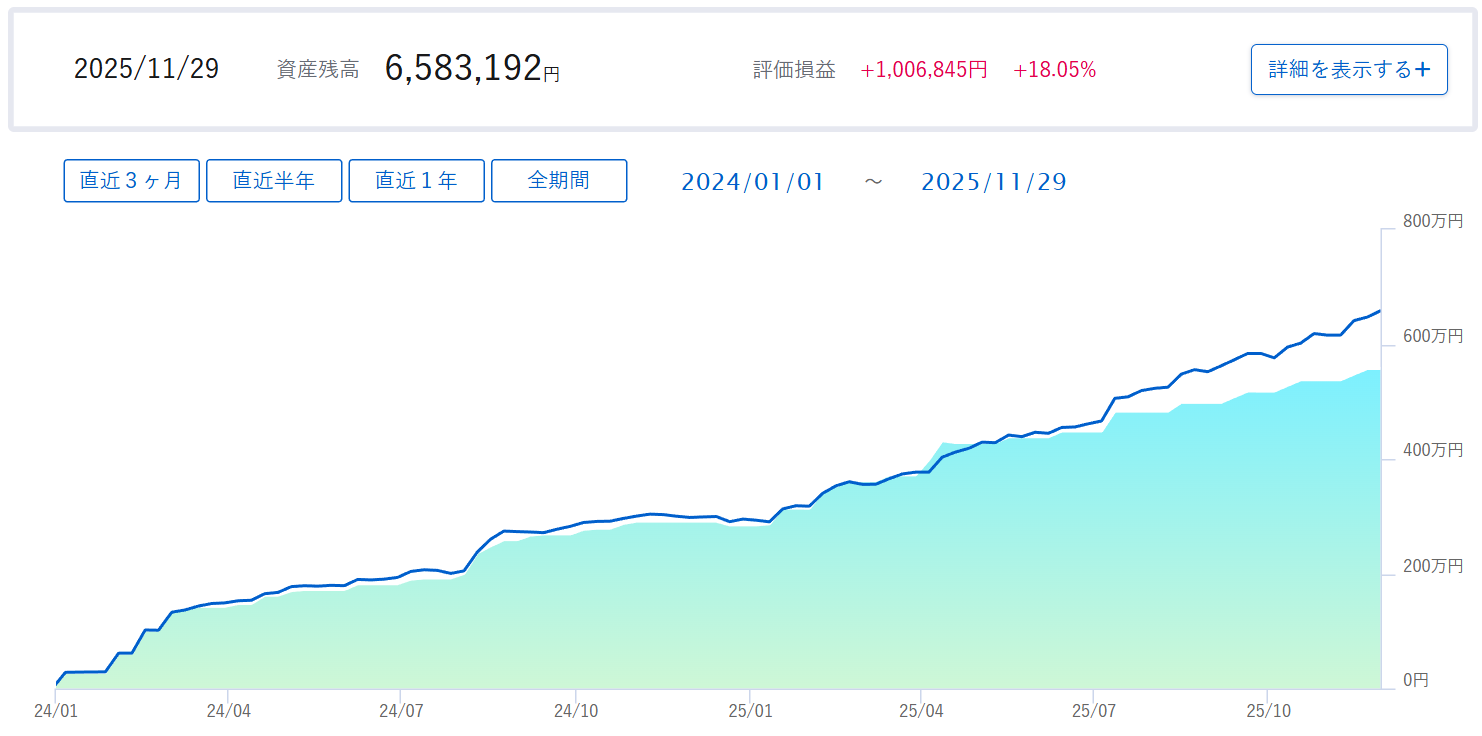1482x736 pixels.
Task: Select 全期間 to view the entire period
Action: point(559,181)
